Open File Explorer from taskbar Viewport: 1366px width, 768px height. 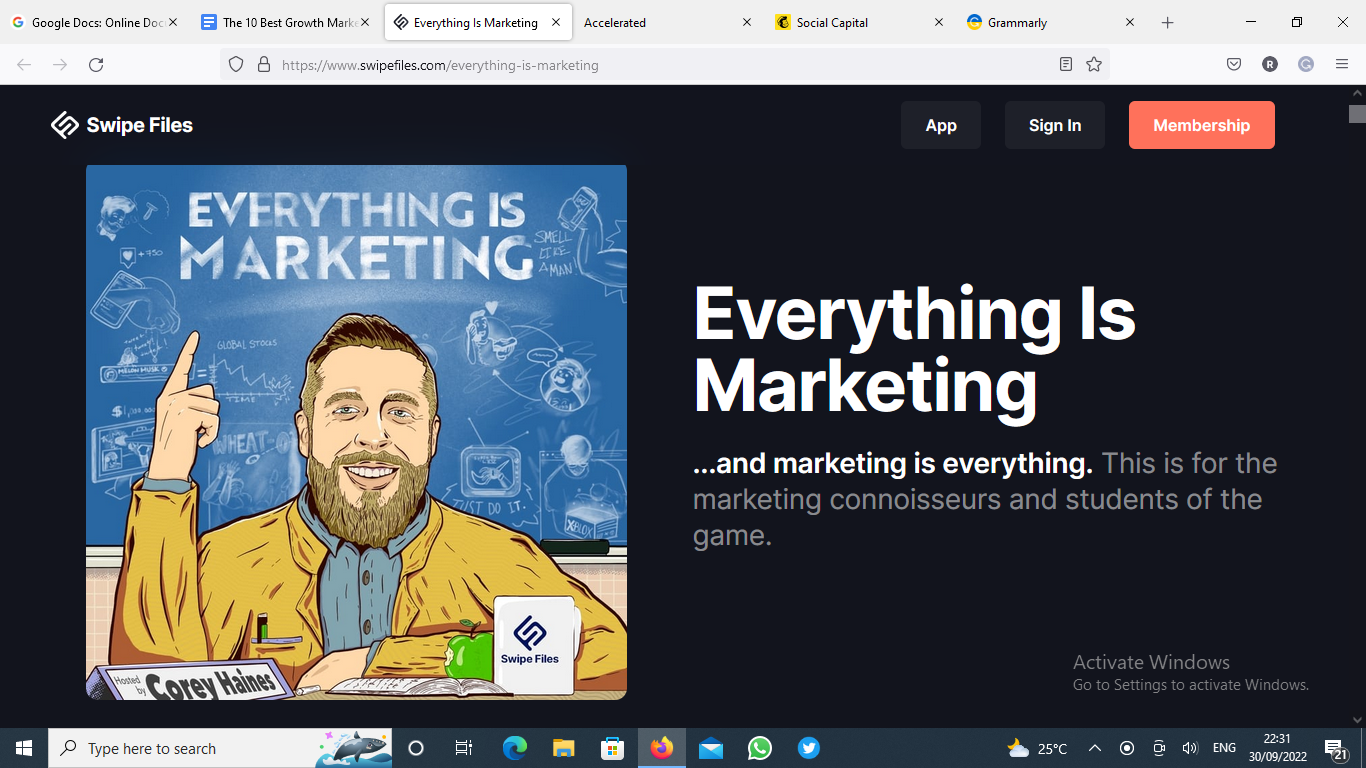coord(564,748)
